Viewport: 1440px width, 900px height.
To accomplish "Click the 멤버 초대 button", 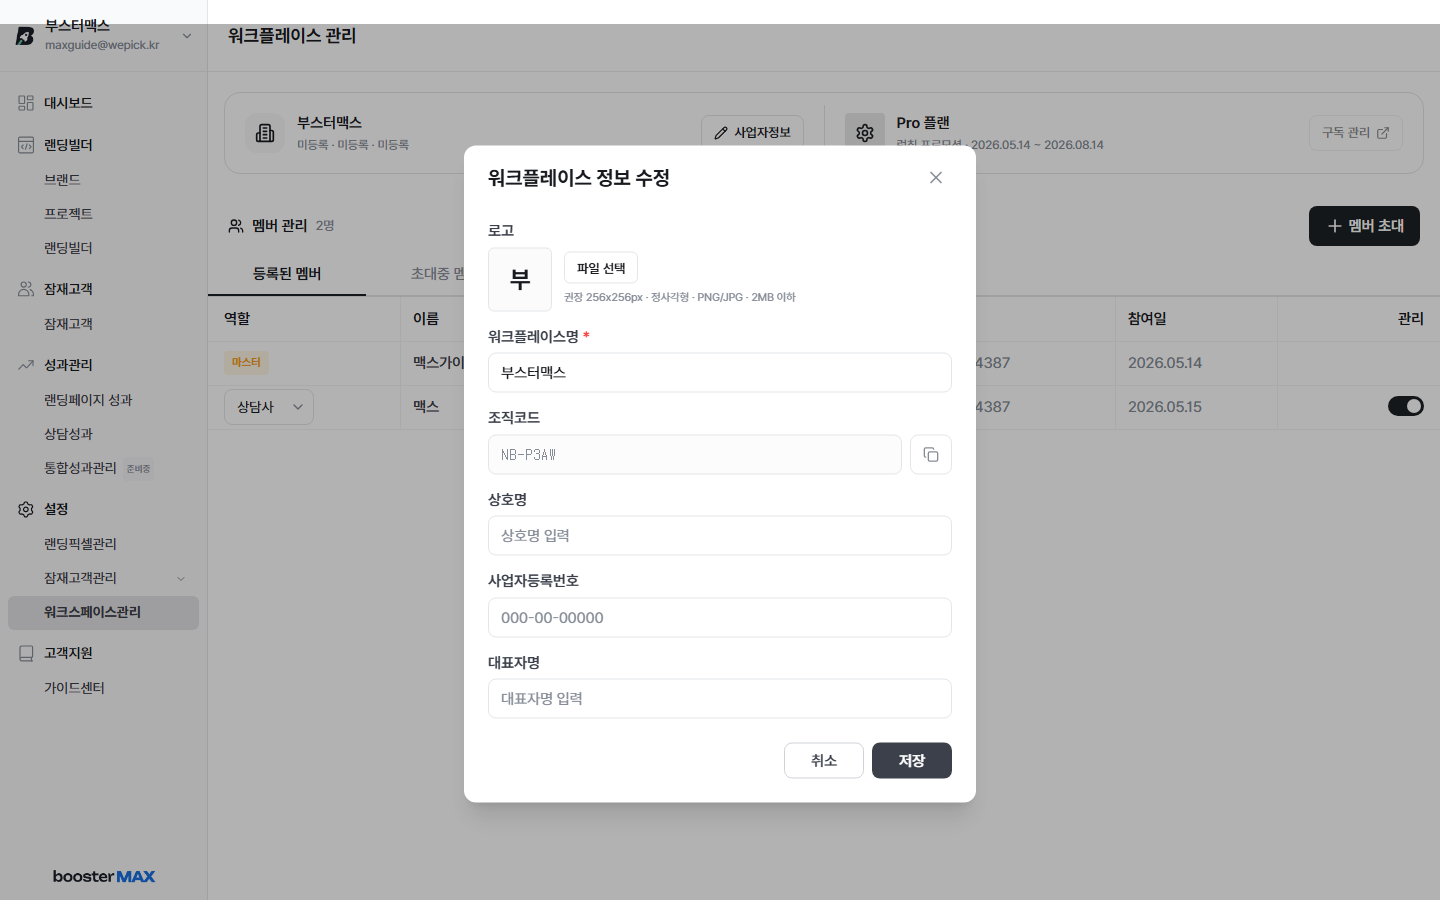I will click(x=1364, y=226).
